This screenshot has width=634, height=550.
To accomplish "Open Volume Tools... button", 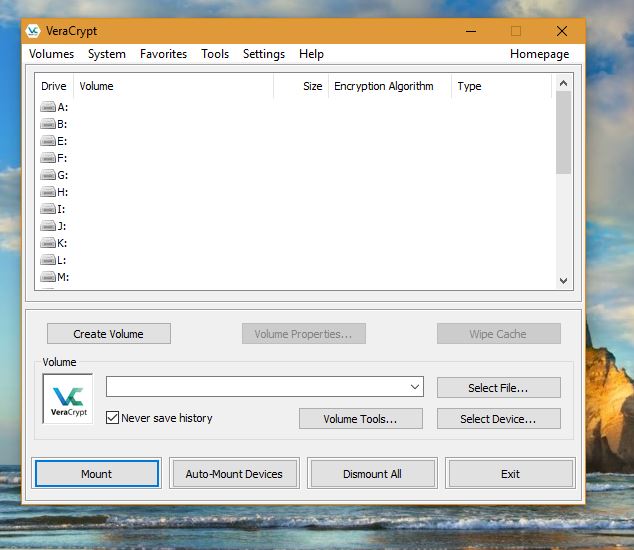I will click(x=361, y=419).
